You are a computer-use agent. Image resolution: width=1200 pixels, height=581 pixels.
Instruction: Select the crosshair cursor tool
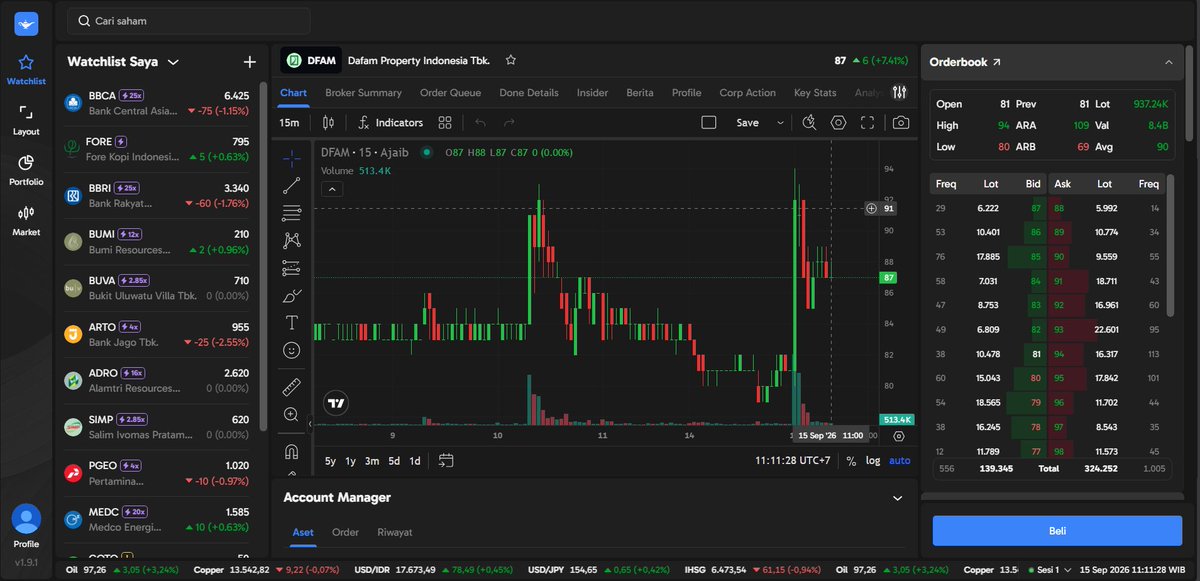[291, 158]
